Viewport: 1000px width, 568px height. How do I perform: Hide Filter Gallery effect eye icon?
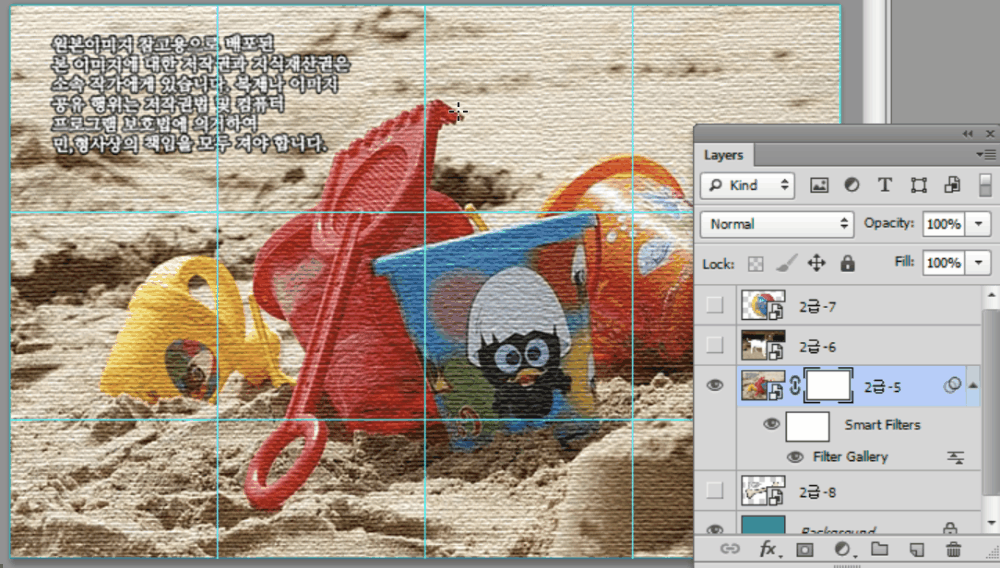tap(795, 457)
